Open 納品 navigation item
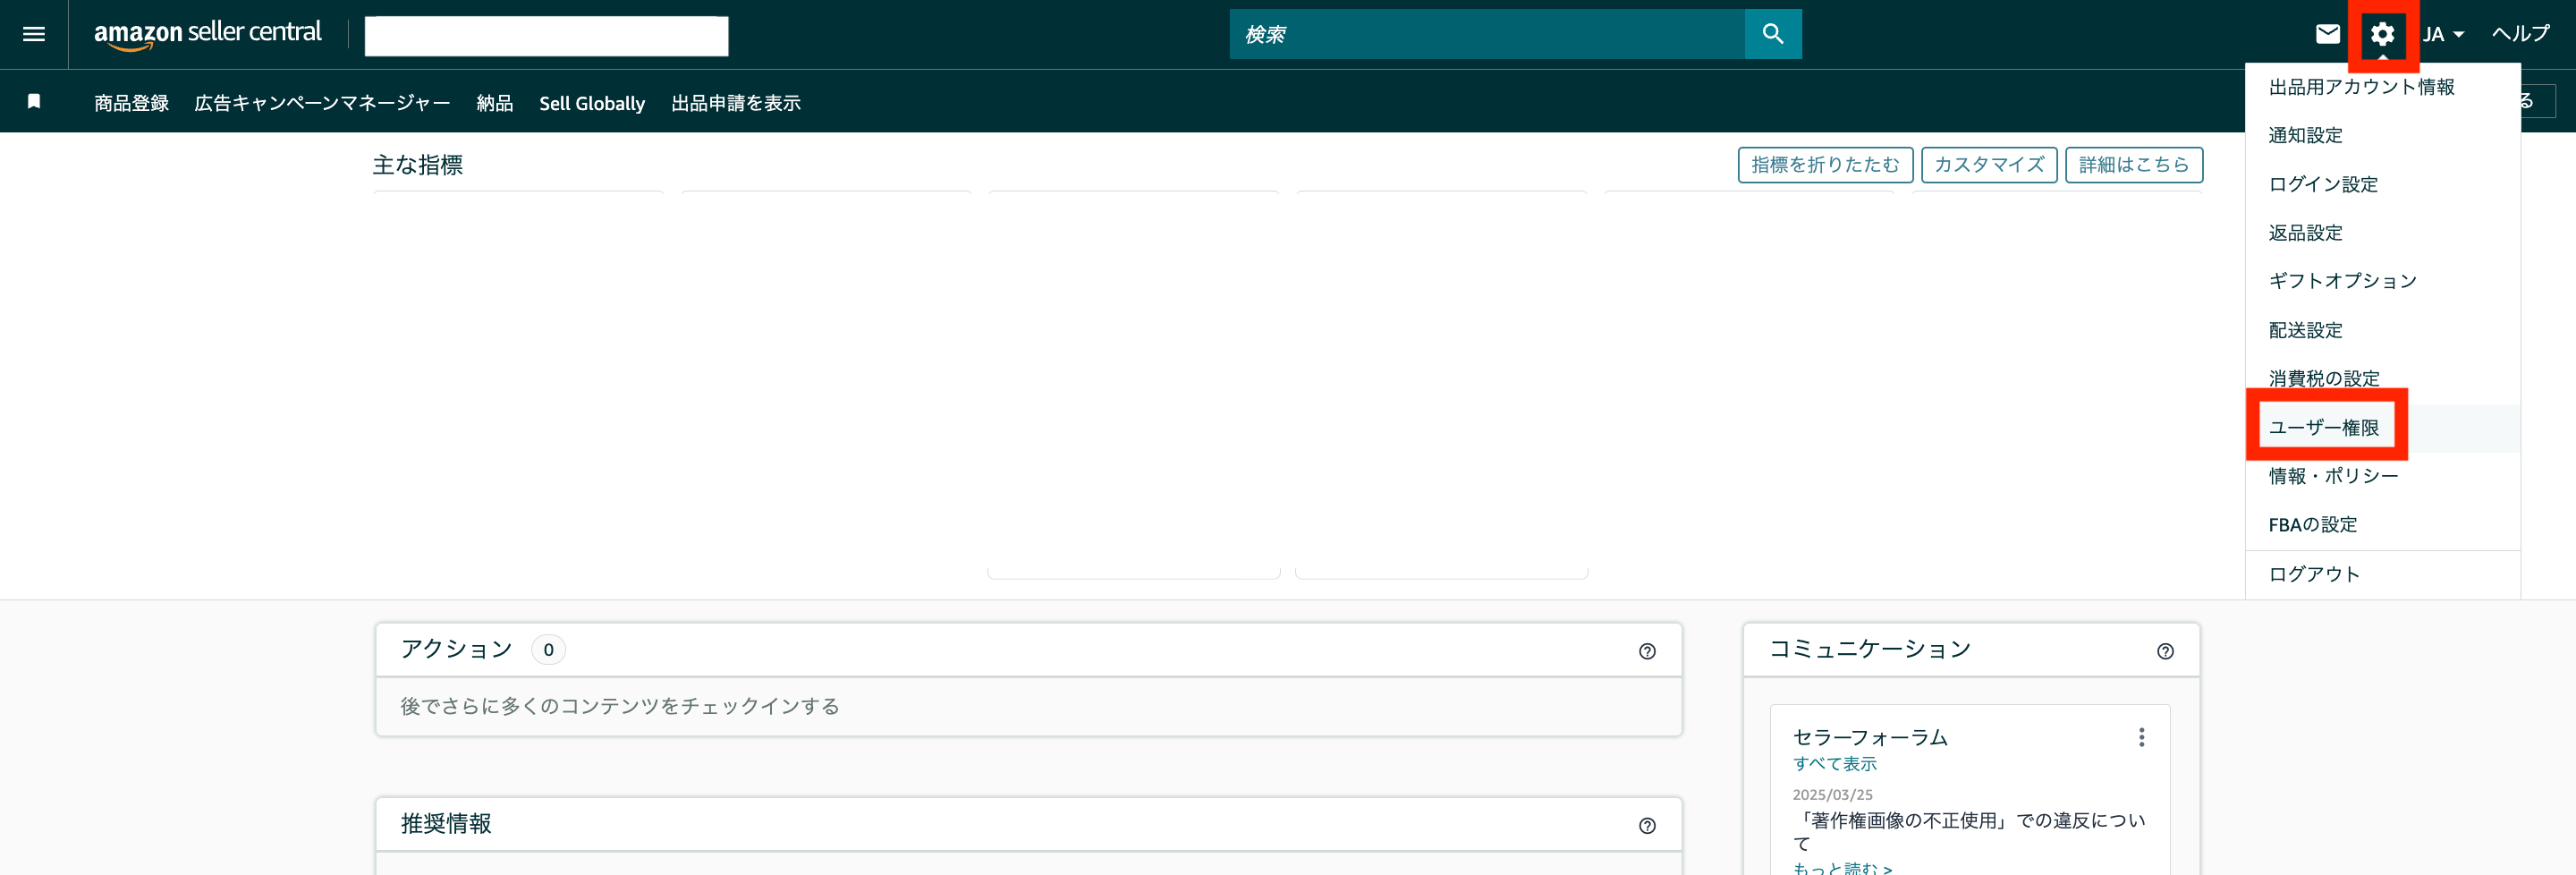 [494, 103]
